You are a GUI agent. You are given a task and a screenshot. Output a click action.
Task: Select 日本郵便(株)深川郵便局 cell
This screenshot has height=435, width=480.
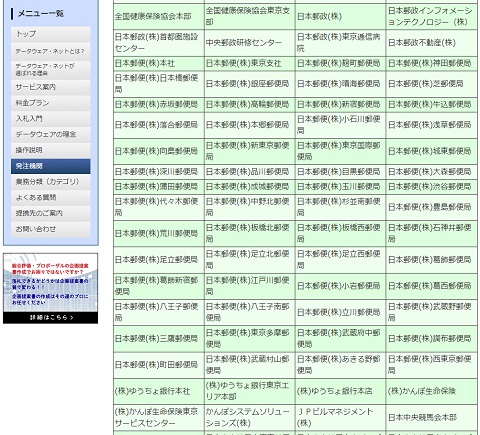(x=159, y=172)
